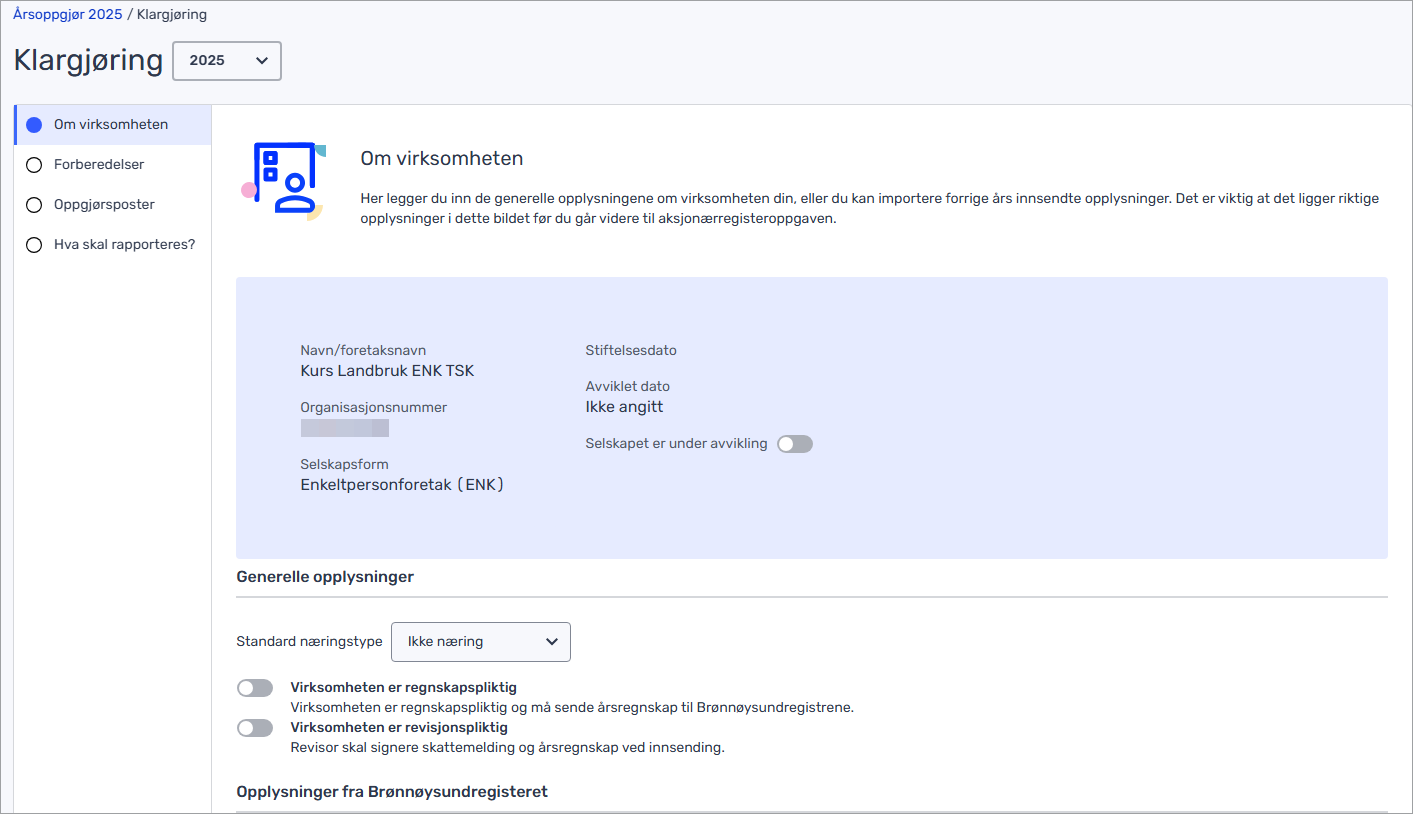Click the filled step circle beside Om virksomheten
The height and width of the screenshot is (814, 1413).
(x=34, y=125)
